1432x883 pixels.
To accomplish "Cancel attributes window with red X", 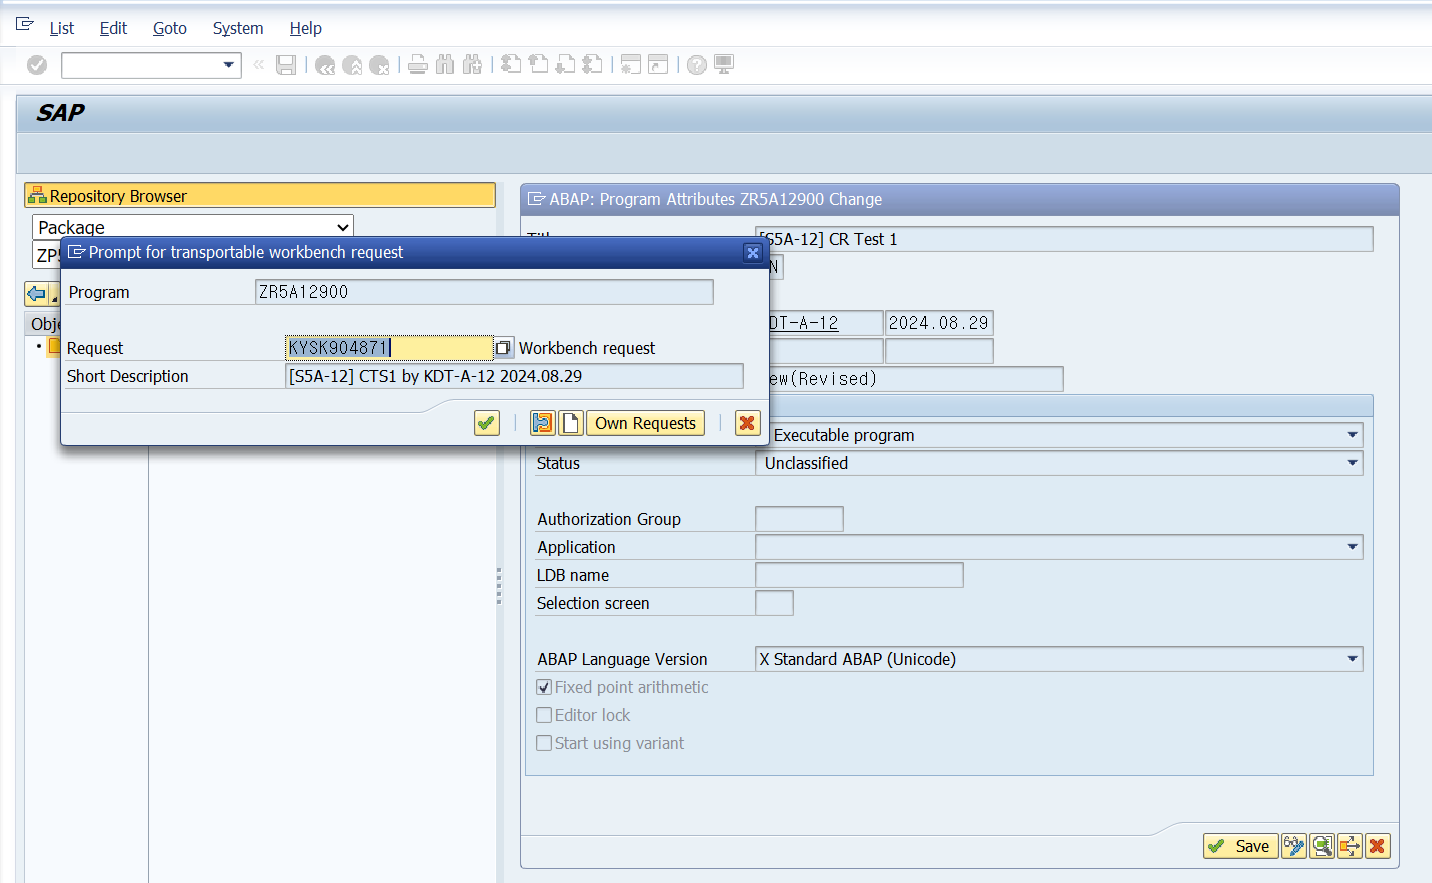I will tap(1377, 846).
